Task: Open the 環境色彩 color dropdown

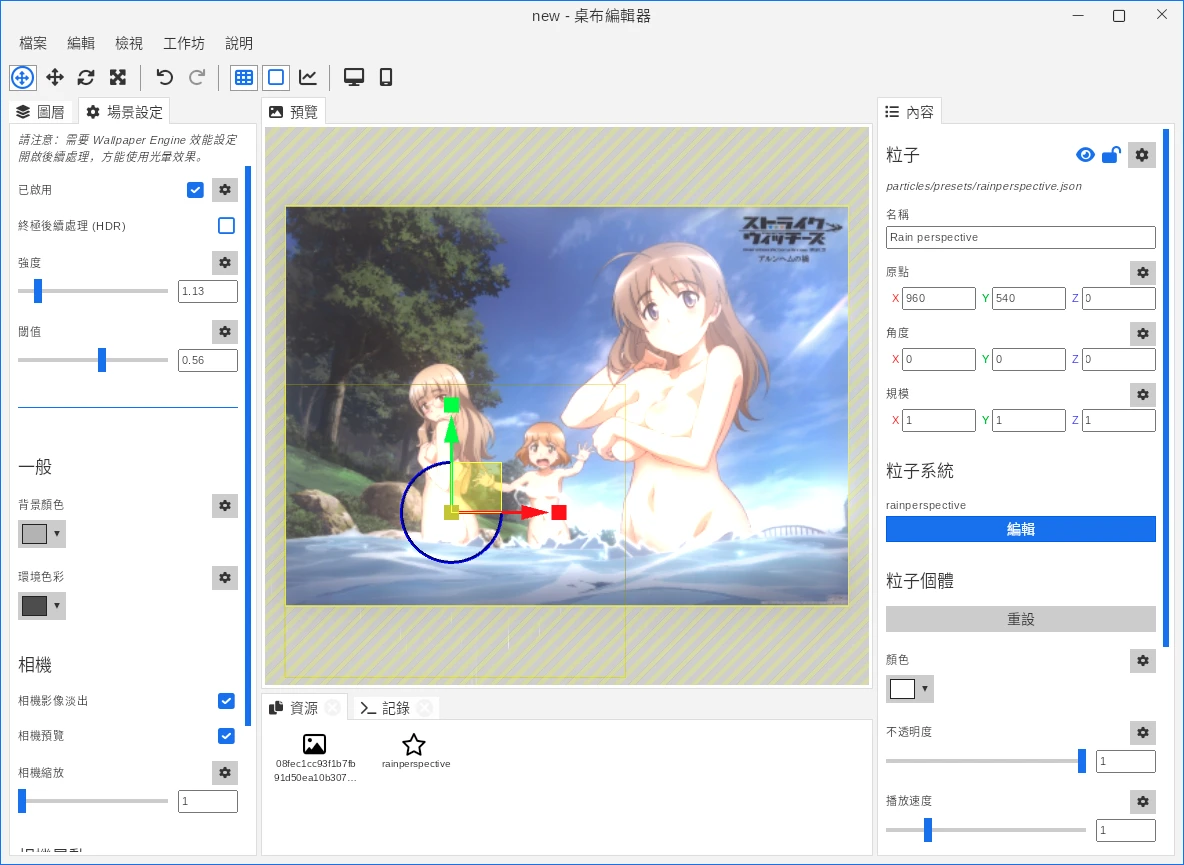Action: pyautogui.click(x=42, y=605)
